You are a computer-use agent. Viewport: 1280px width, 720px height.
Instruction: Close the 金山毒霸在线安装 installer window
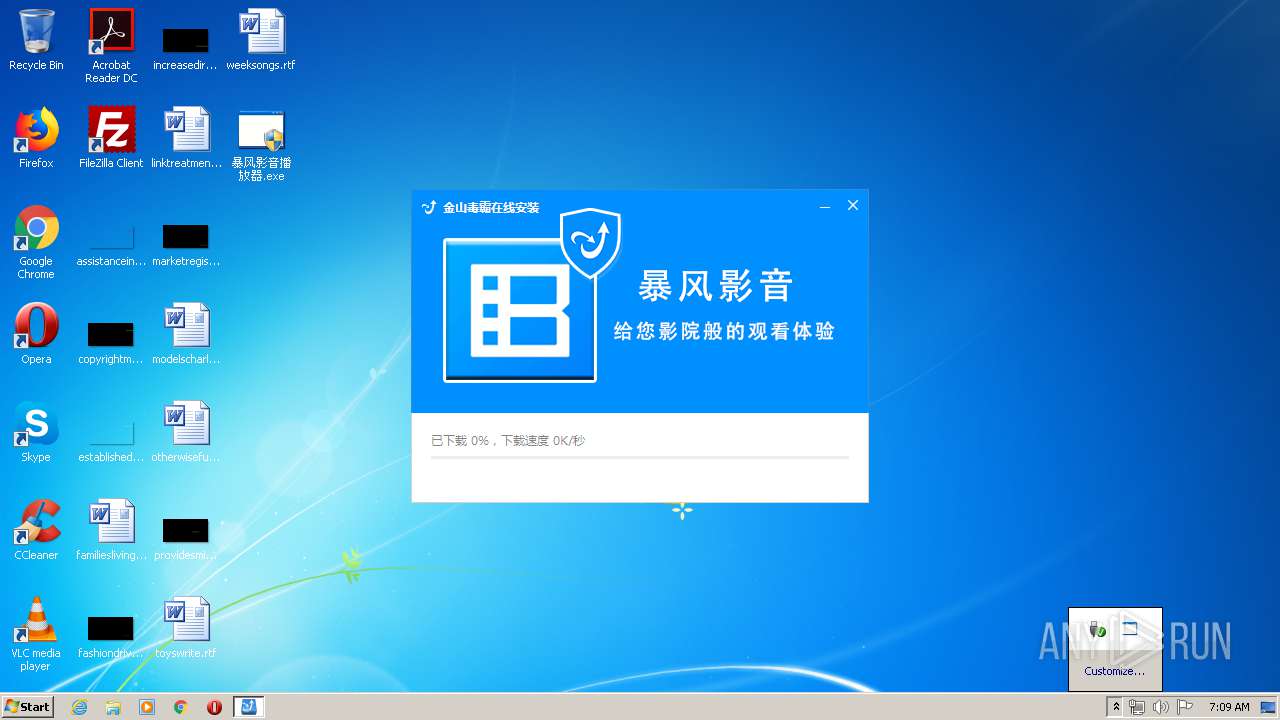point(853,205)
